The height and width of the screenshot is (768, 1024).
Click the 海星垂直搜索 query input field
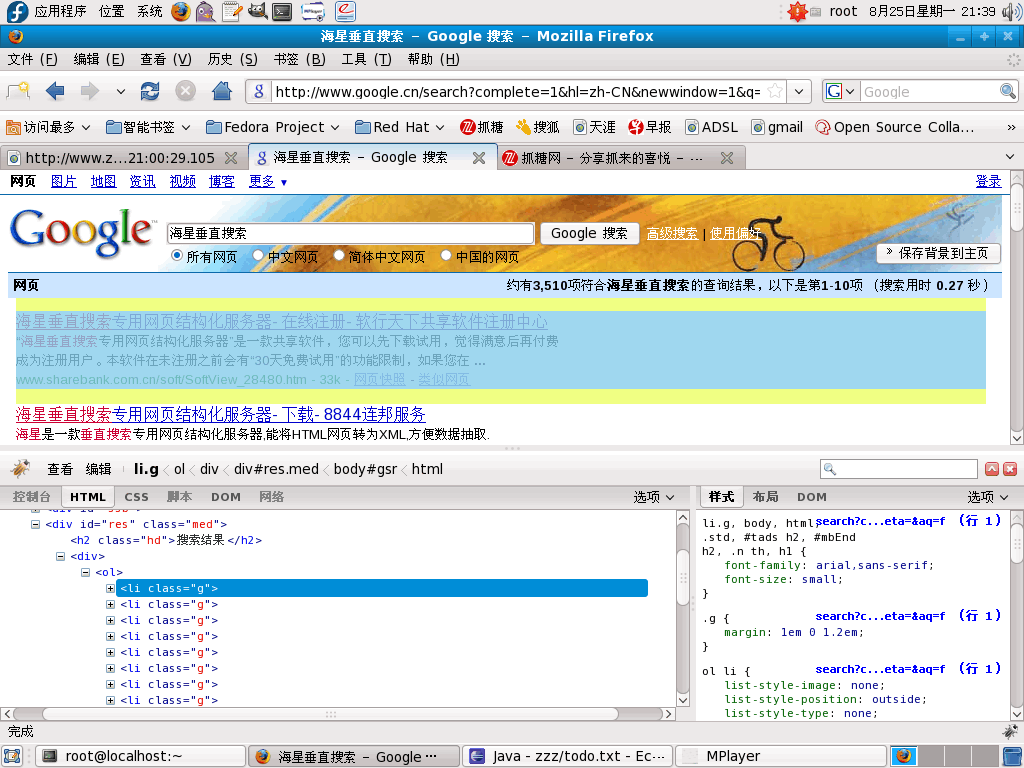point(351,233)
